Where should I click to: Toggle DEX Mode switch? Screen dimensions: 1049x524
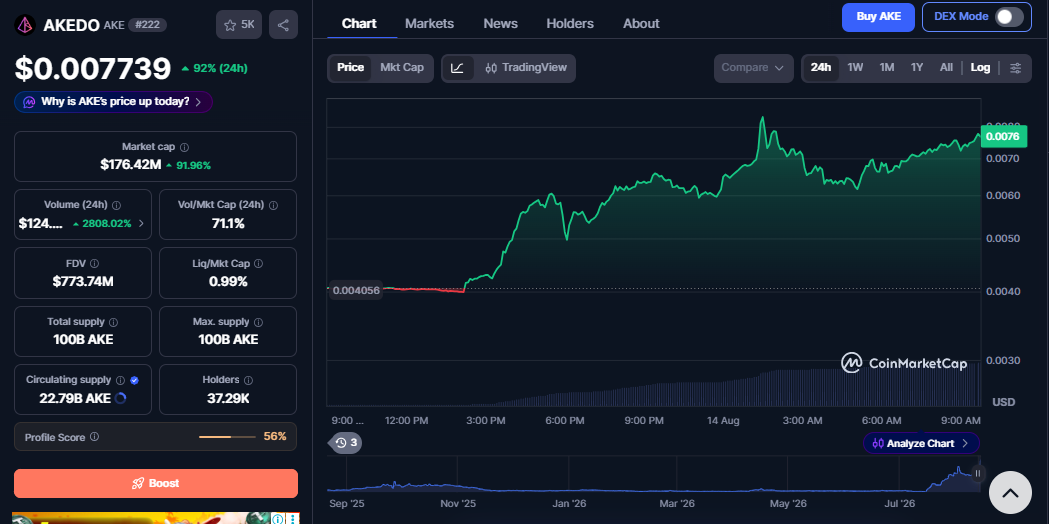(x=1009, y=17)
